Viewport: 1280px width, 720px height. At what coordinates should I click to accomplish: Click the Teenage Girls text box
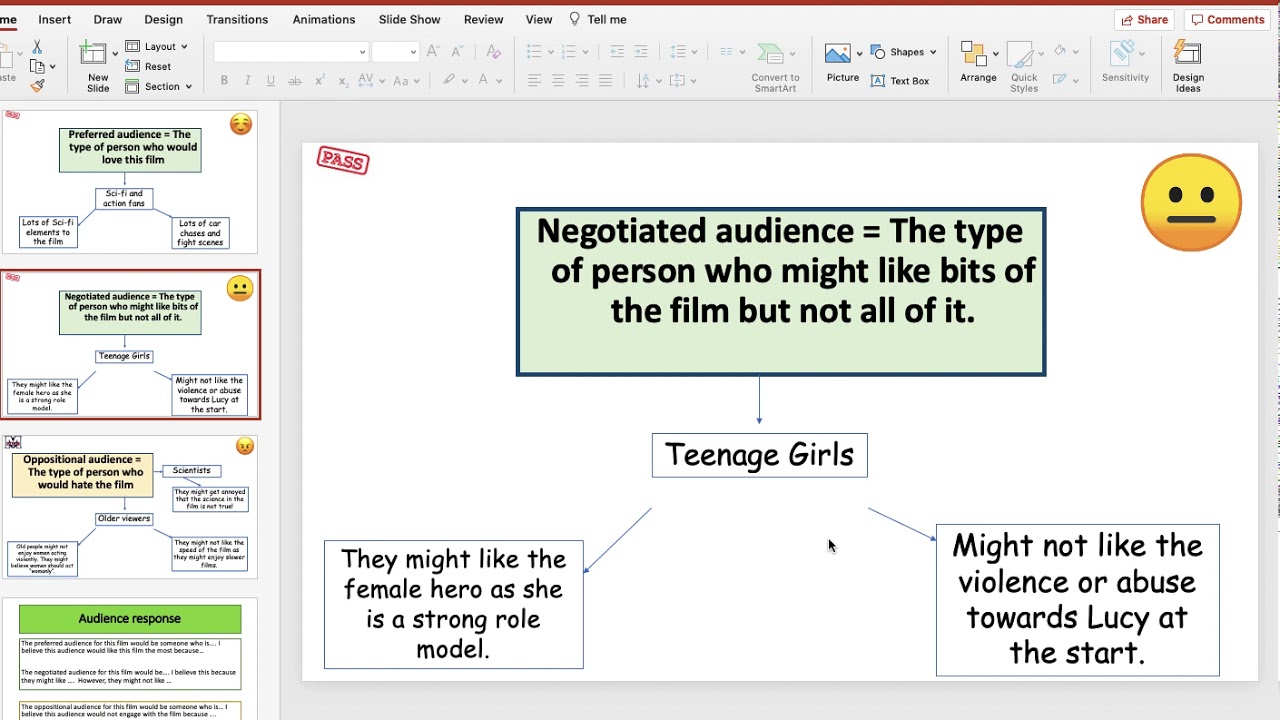click(760, 455)
